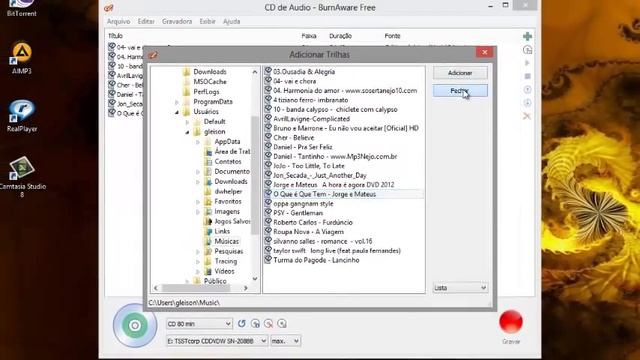The image size is (640, 360).
Task: Click the 'Cher - Believe' file icon
Action: [x=268, y=137]
